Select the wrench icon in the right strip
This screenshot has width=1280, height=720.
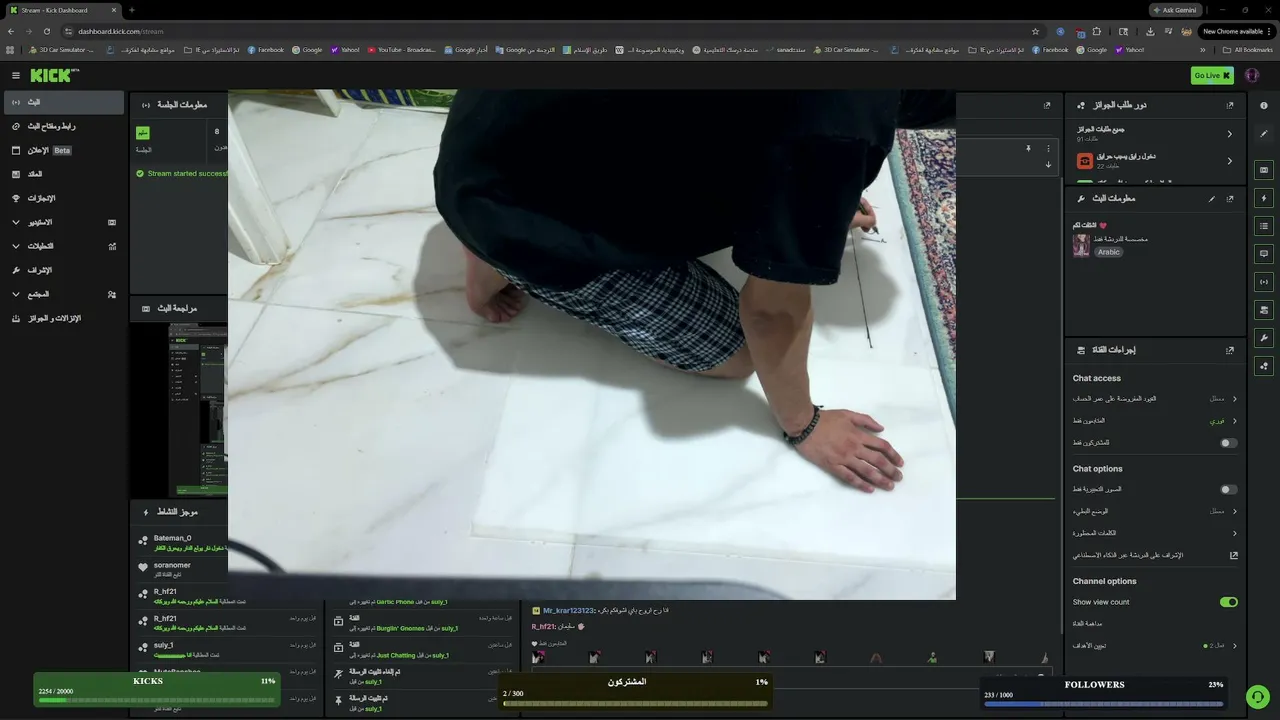click(x=1264, y=337)
